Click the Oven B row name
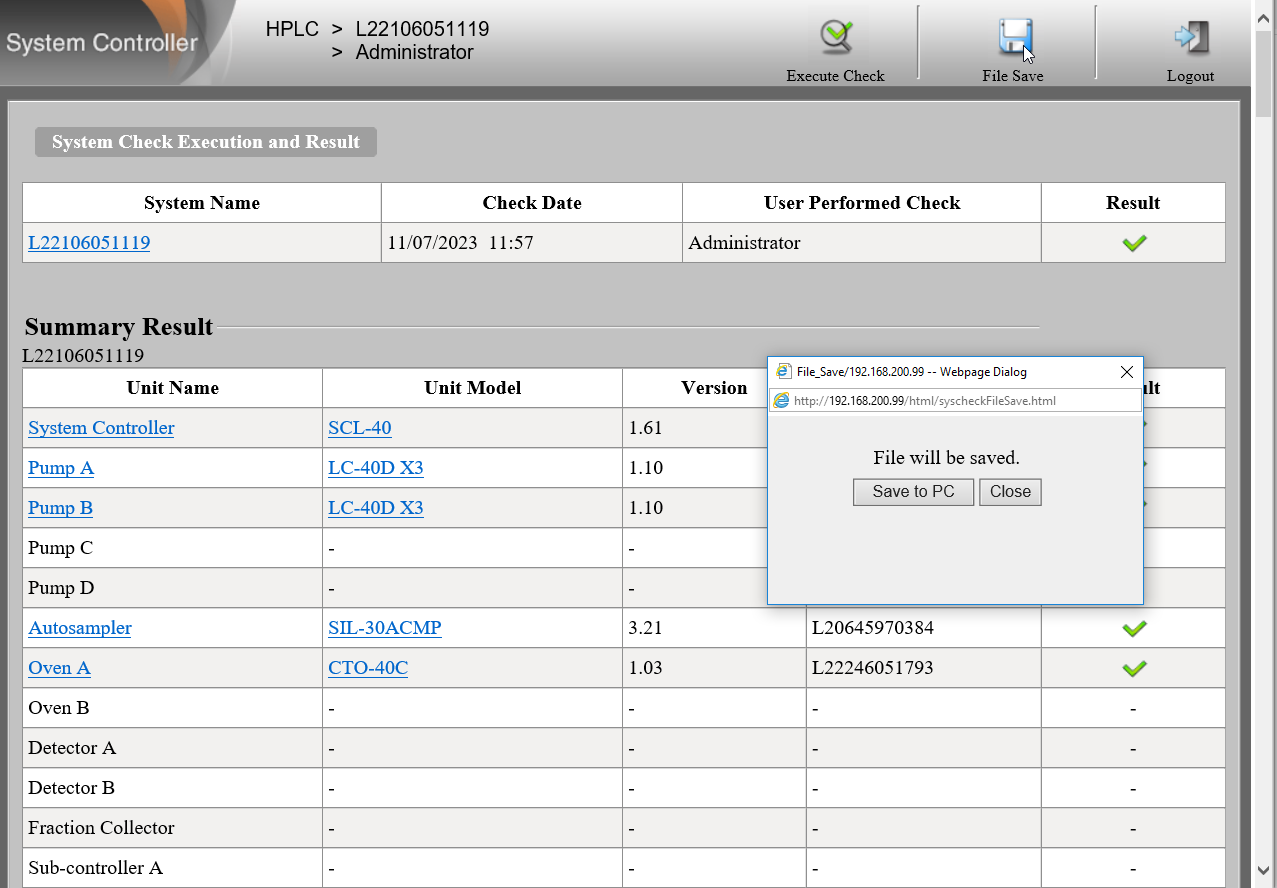 click(59, 708)
